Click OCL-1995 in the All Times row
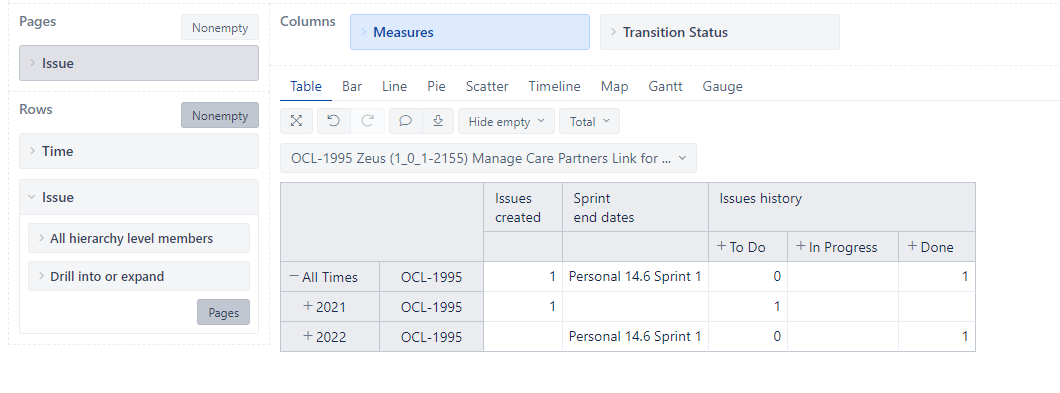The width and height of the screenshot is (1060, 393). click(431, 277)
